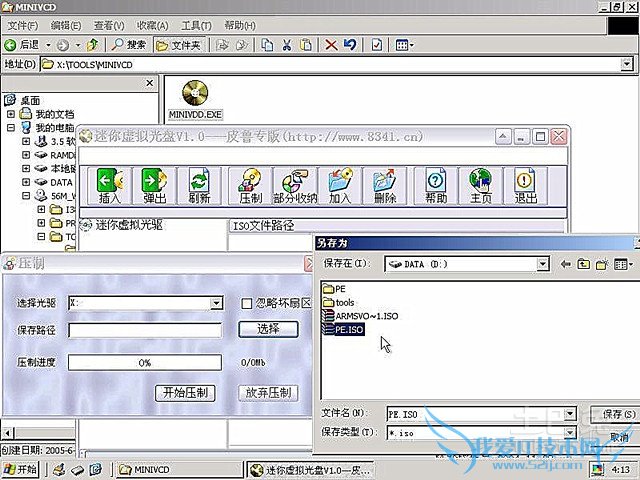This screenshot has width=640, height=480.
Task: Click the 开始压制 button
Action: (x=185, y=393)
